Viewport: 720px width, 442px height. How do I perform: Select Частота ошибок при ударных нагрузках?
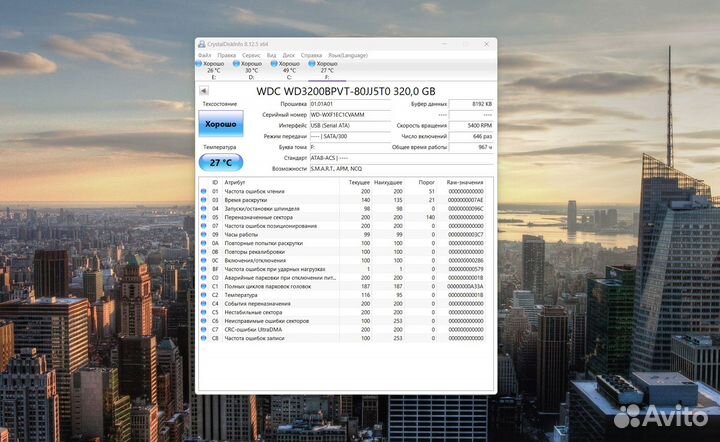(x=275, y=269)
